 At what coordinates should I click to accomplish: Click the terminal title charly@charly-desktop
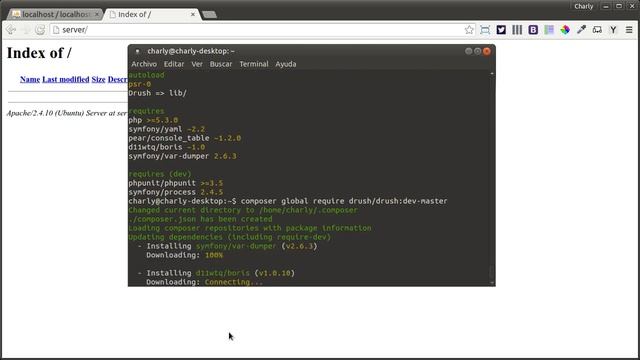tap(191, 51)
